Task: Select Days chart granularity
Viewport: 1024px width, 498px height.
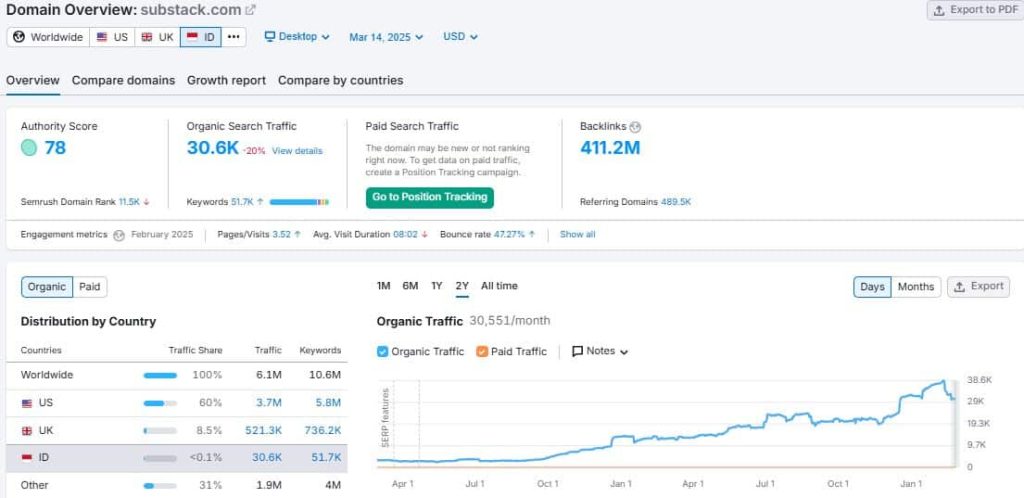Action: [872, 287]
